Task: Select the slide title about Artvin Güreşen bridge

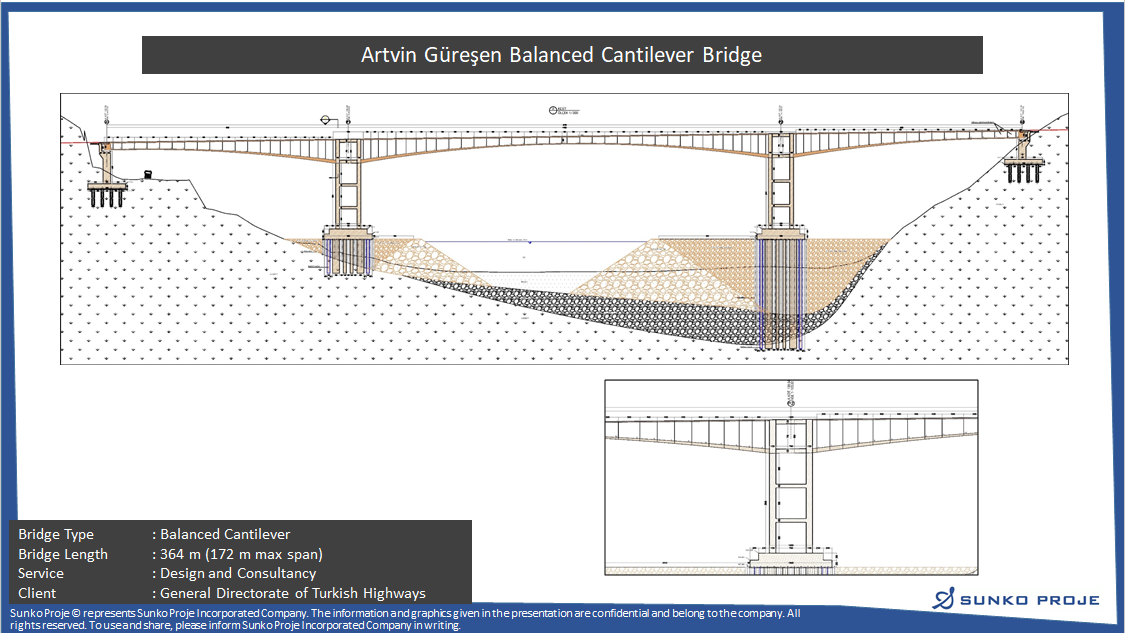Action: [561, 55]
